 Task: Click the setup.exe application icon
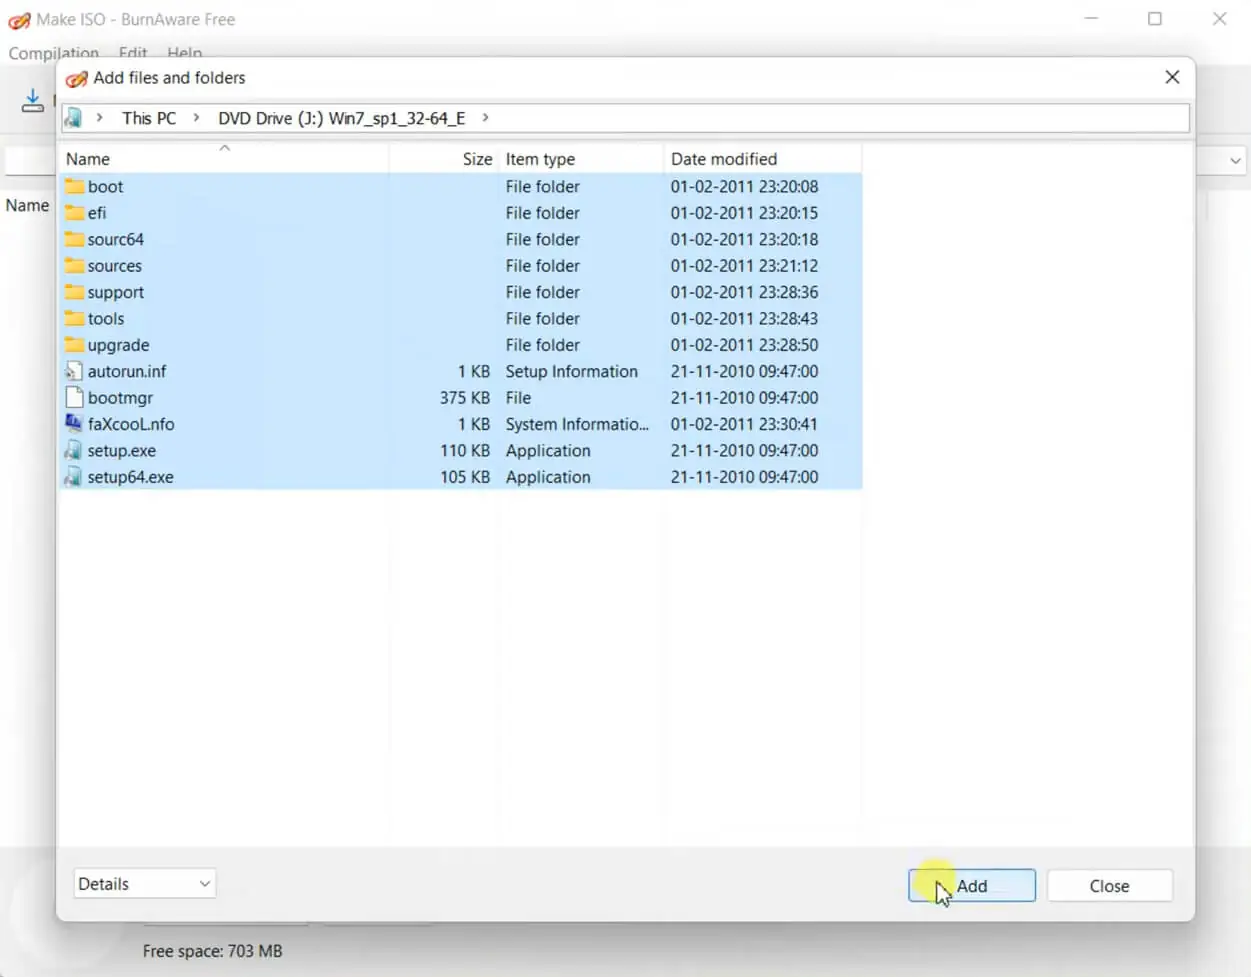[x=73, y=450]
